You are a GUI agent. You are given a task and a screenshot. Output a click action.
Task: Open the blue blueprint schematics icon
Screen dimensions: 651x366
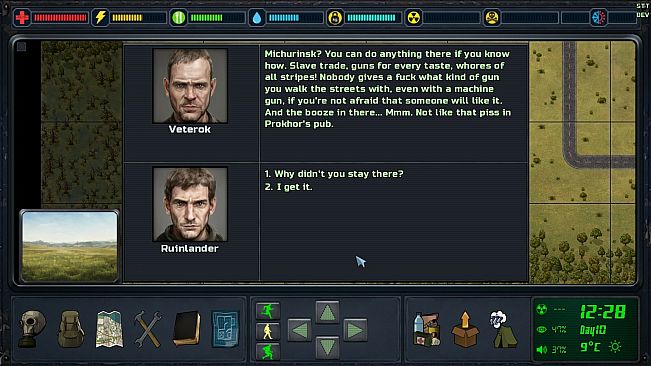click(x=225, y=329)
